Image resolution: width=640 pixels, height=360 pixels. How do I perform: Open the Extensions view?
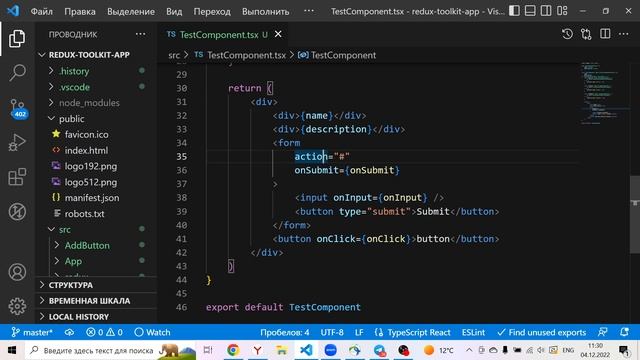(x=17, y=177)
